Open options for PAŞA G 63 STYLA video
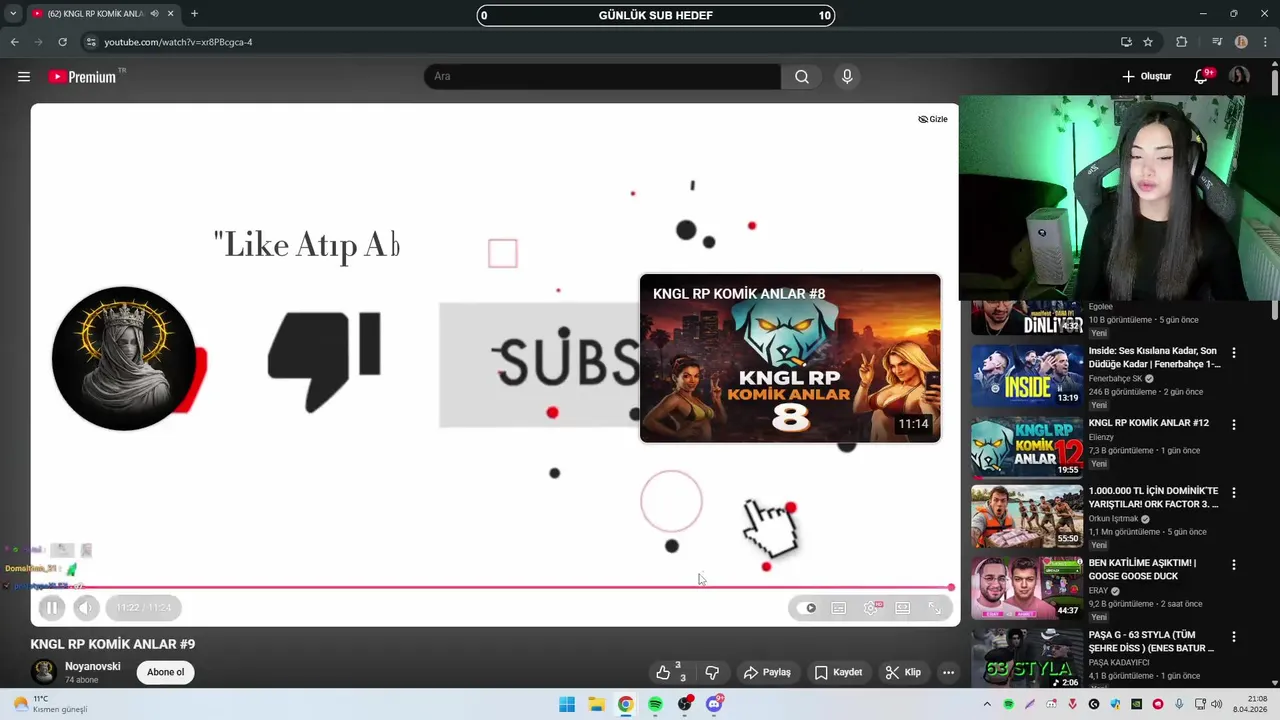This screenshot has width=1280, height=720. point(1233,637)
